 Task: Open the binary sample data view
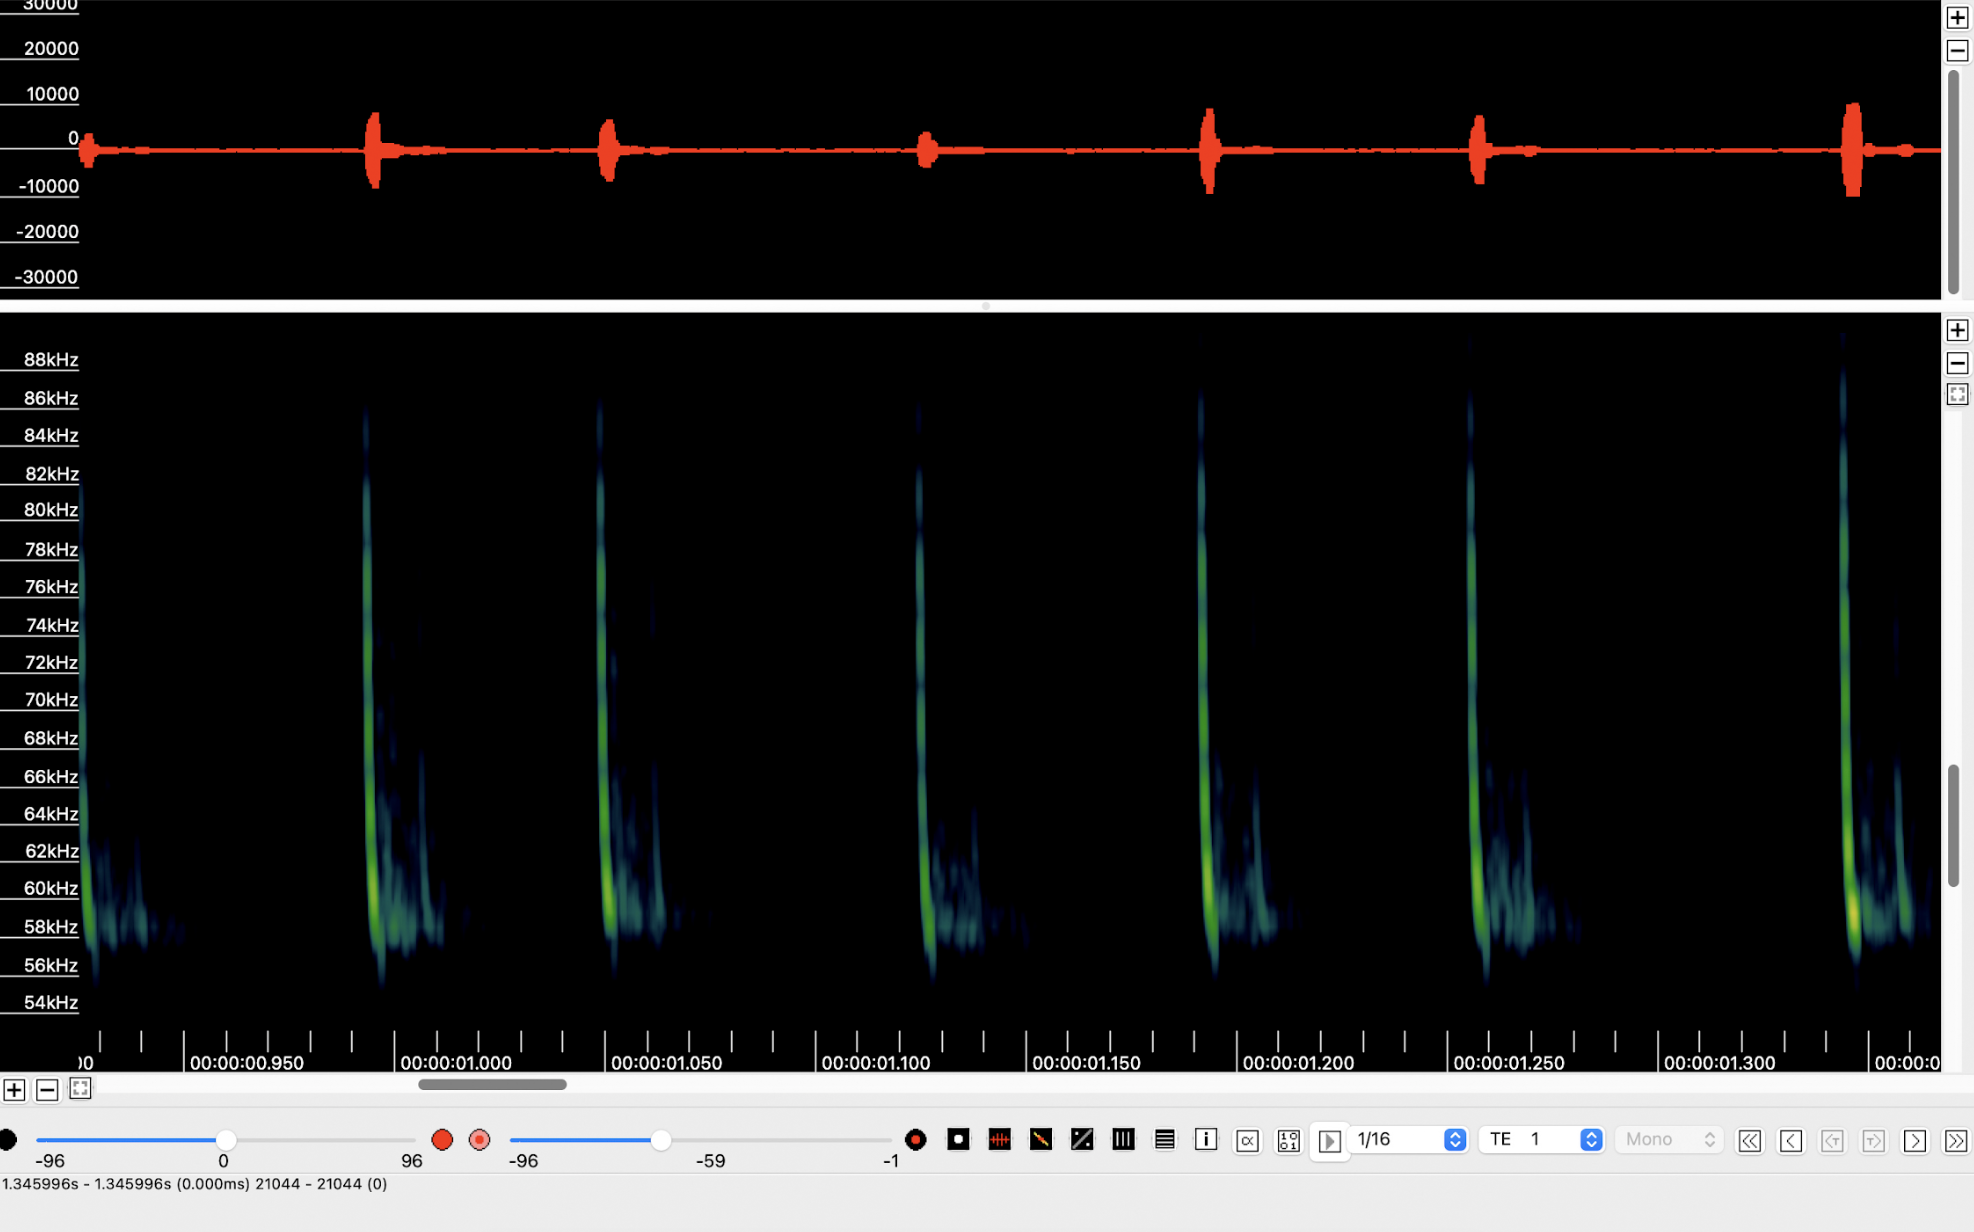1288,1139
